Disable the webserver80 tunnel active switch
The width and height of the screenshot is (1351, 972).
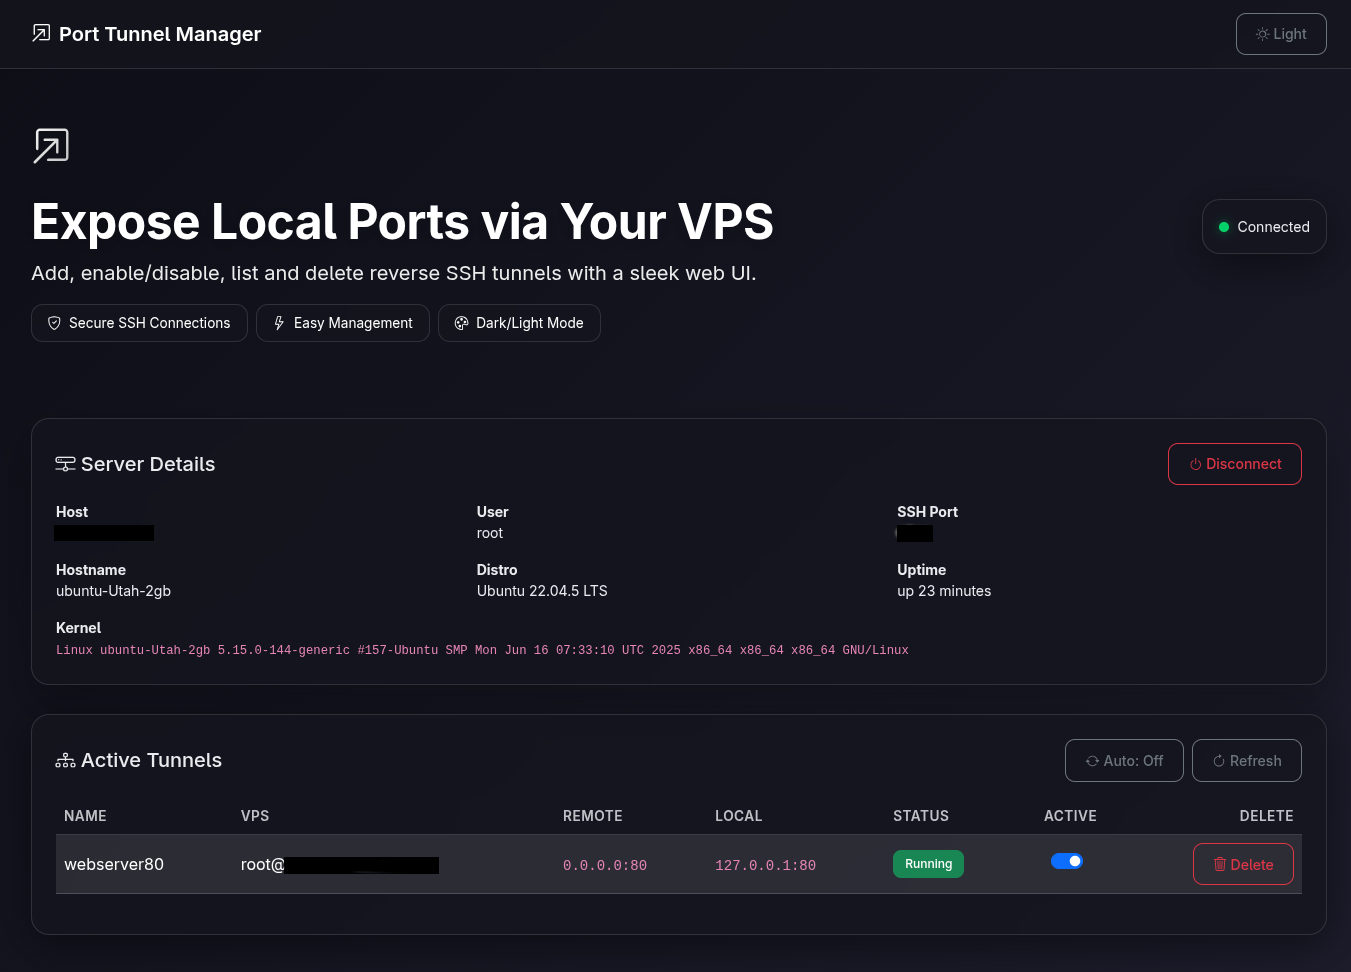[x=1066, y=861]
